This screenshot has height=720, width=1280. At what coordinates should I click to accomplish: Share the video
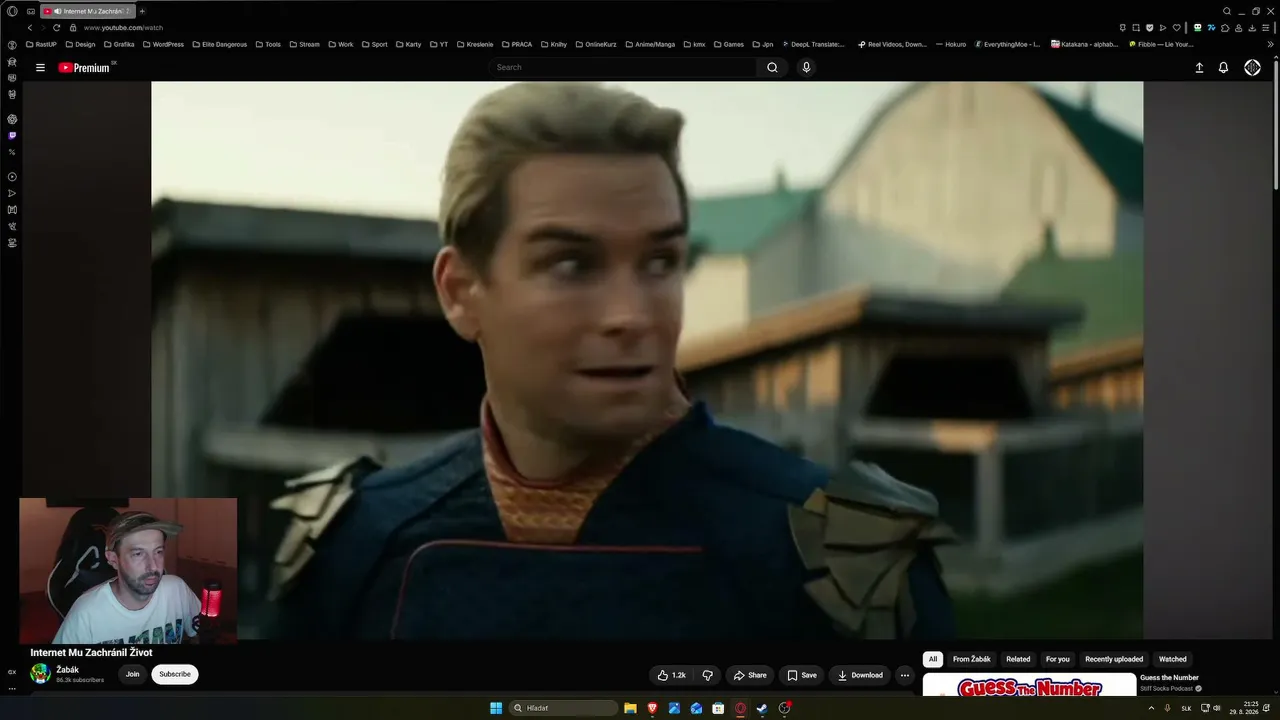750,675
